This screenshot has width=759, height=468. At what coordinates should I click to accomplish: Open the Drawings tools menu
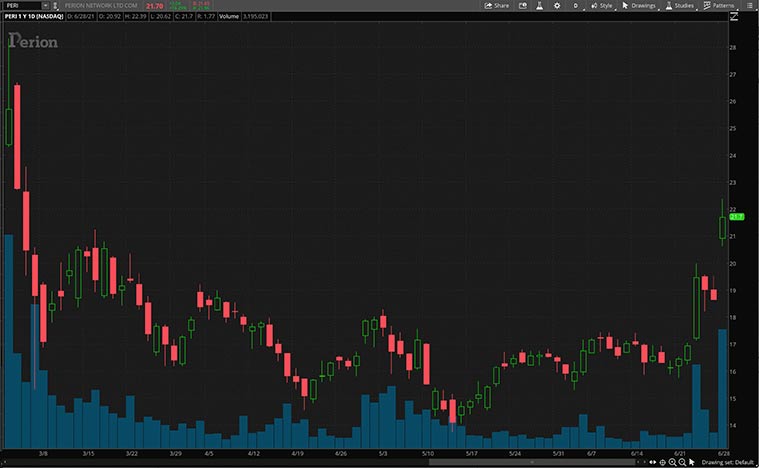coord(638,5)
